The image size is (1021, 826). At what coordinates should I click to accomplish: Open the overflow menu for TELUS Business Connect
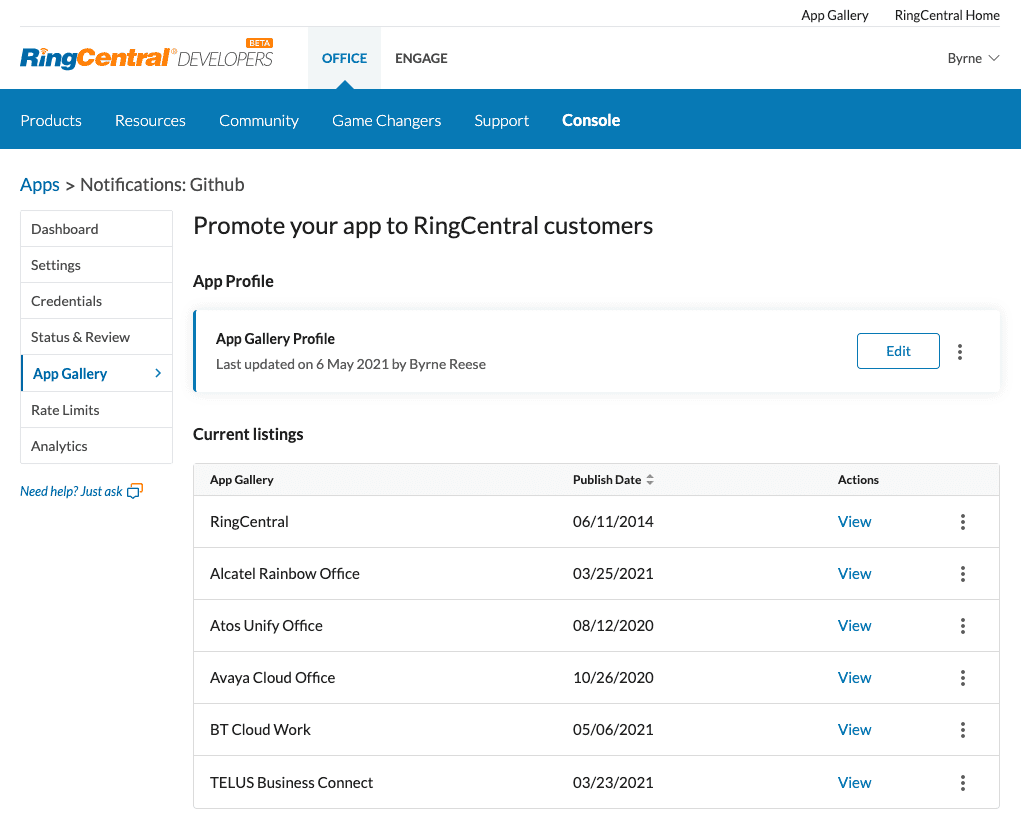click(962, 782)
